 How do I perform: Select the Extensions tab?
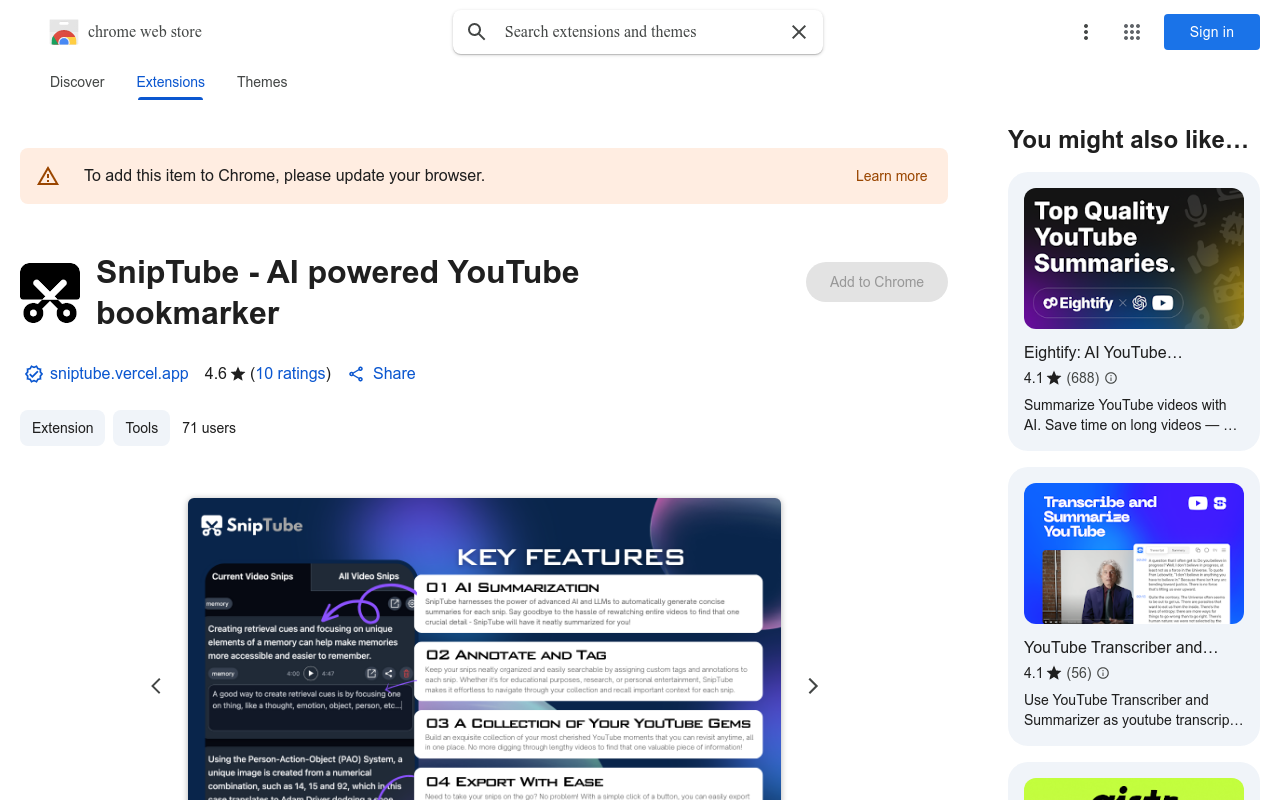(171, 82)
